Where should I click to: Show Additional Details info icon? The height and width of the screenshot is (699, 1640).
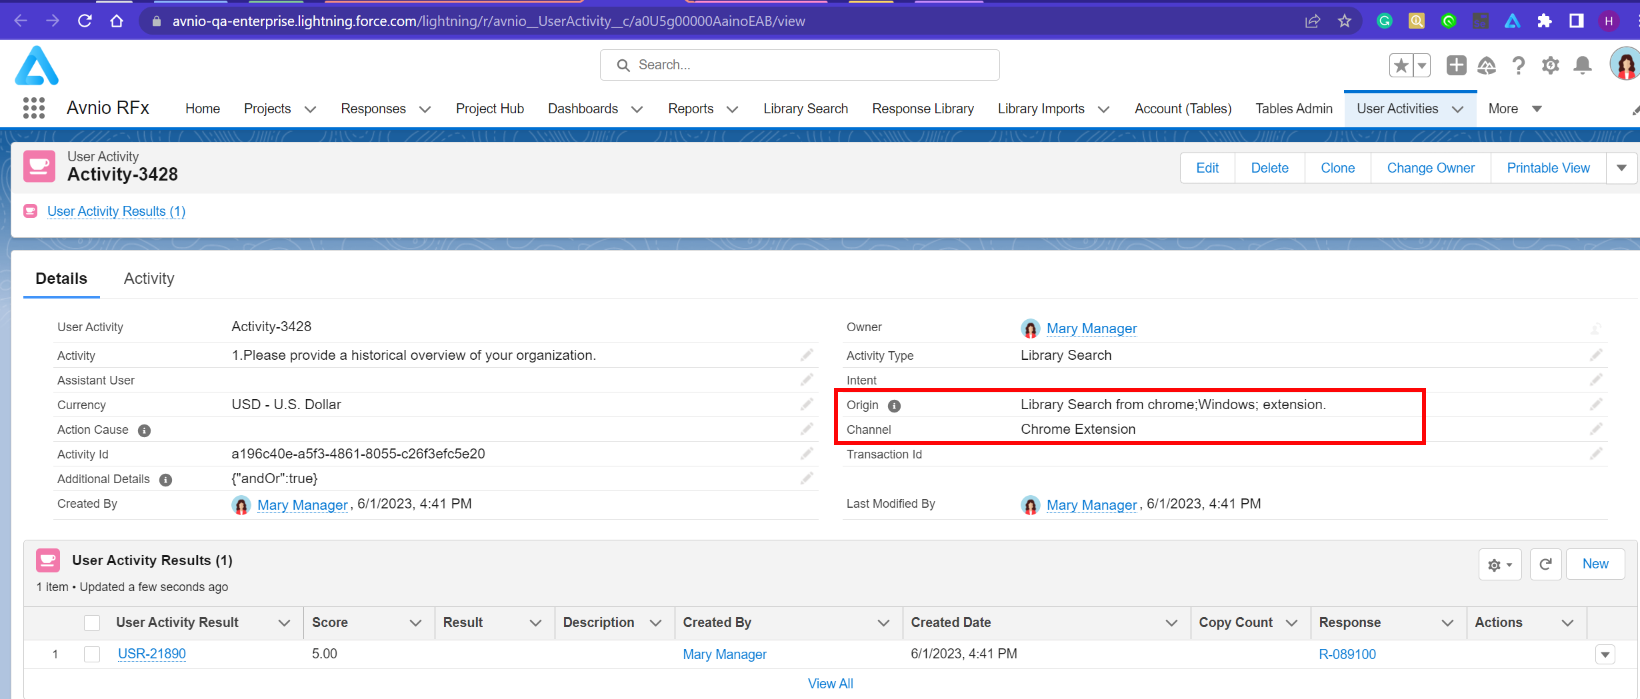tap(166, 480)
